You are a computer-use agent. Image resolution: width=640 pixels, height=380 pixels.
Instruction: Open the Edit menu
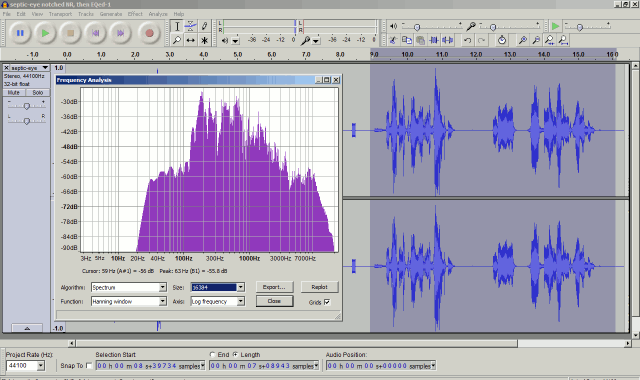[21, 14]
